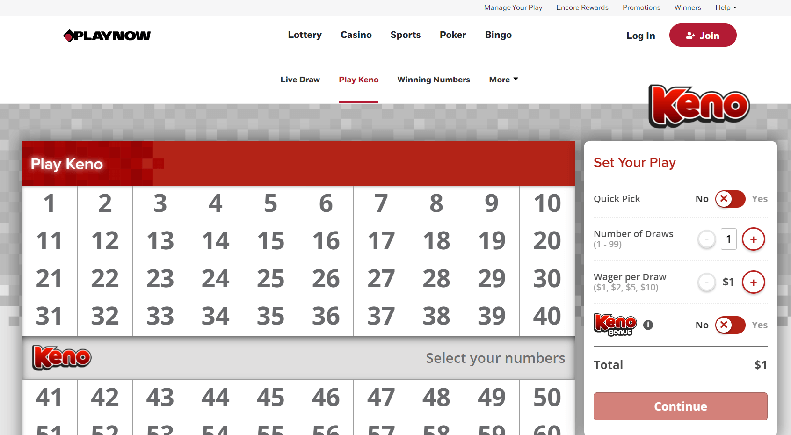Decrease the Number of Draws
The image size is (791, 435).
pos(706,239)
